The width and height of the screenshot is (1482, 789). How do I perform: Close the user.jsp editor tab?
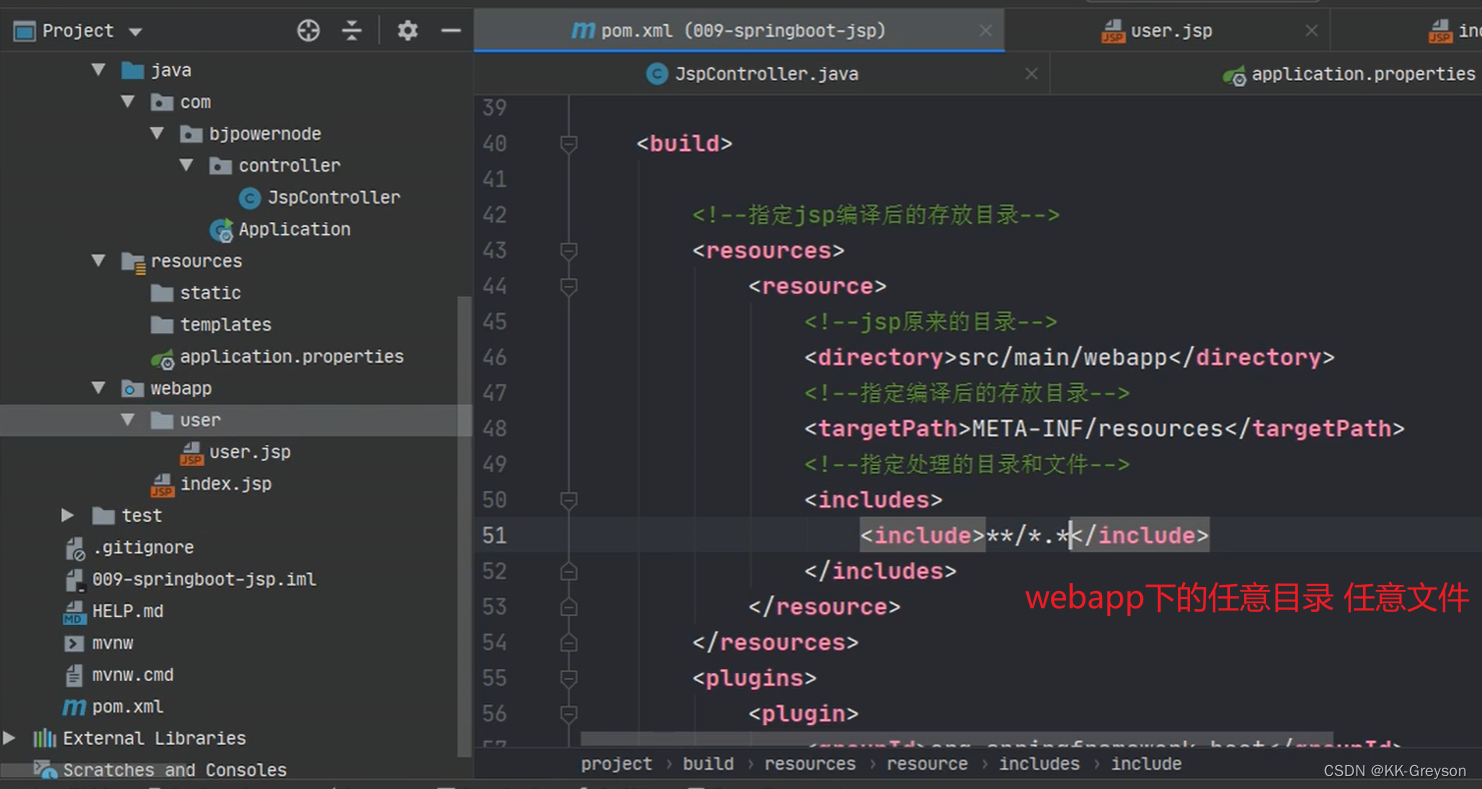(1311, 31)
